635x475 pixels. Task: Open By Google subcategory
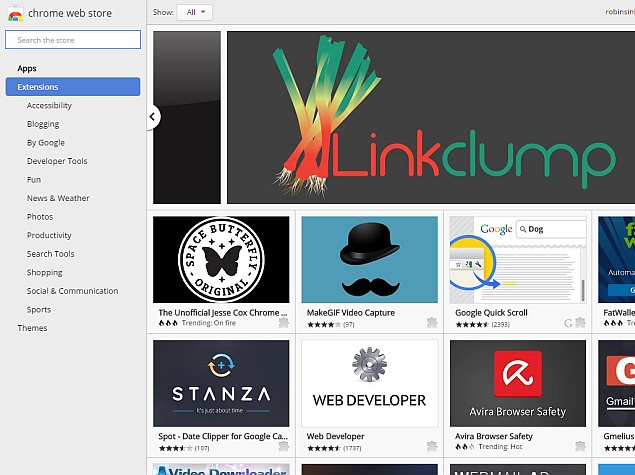tap(46, 143)
